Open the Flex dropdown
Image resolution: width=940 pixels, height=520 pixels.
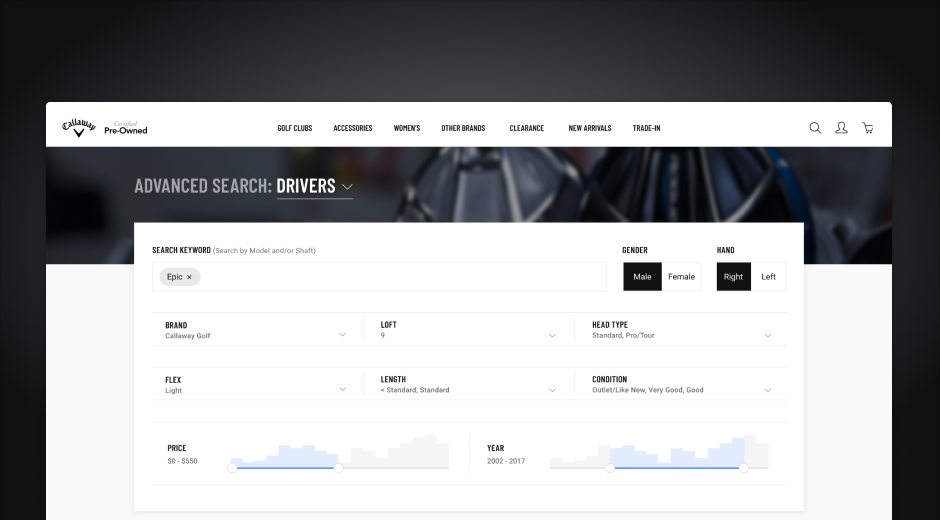point(342,389)
